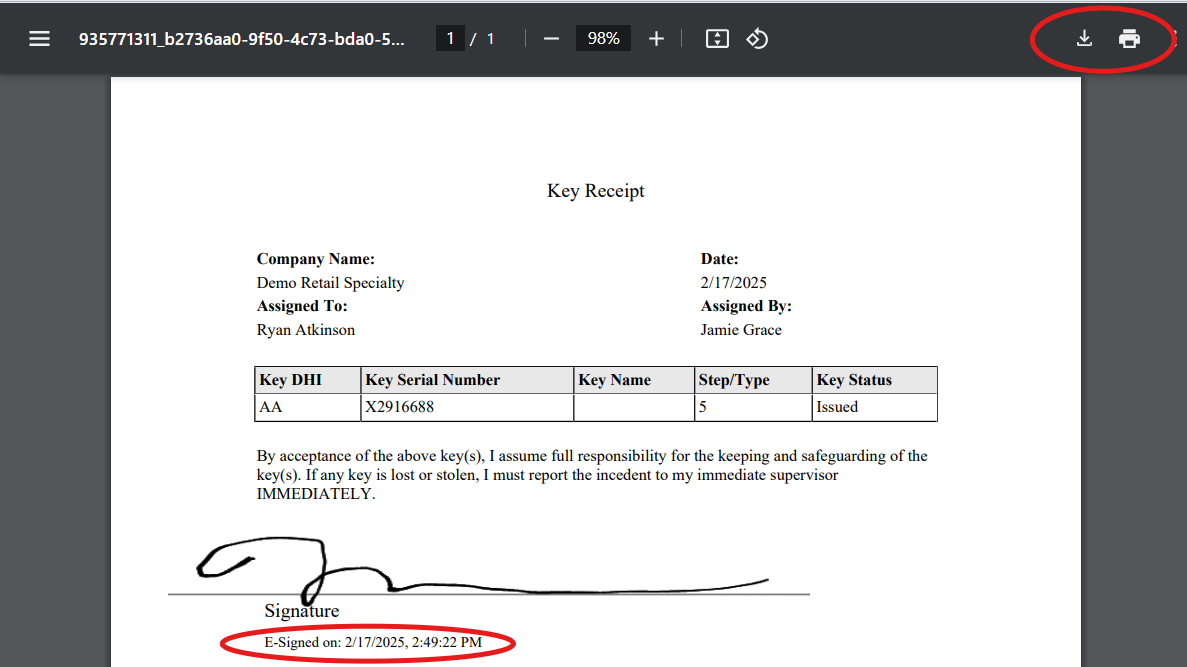
Task: Select the total page count '1' after the slash
Action: click(491, 39)
